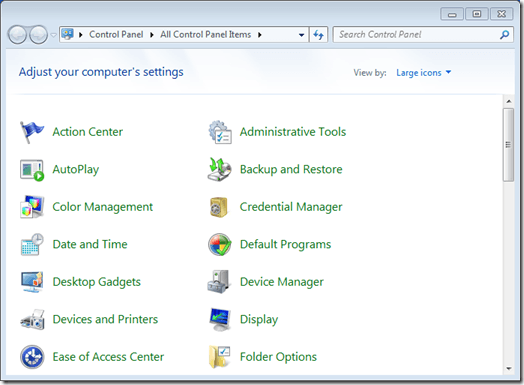
Task: Expand the arrow before Control Panel breadcrumb
Action: point(80,35)
